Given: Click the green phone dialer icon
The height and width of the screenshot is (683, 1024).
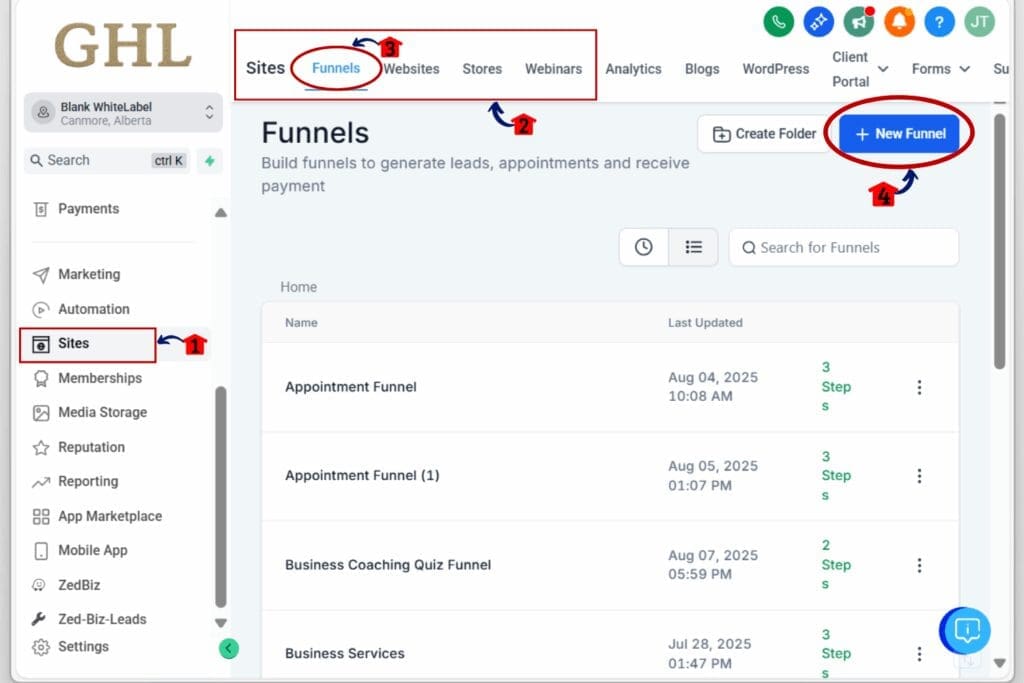Looking at the screenshot, I should [x=778, y=22].
